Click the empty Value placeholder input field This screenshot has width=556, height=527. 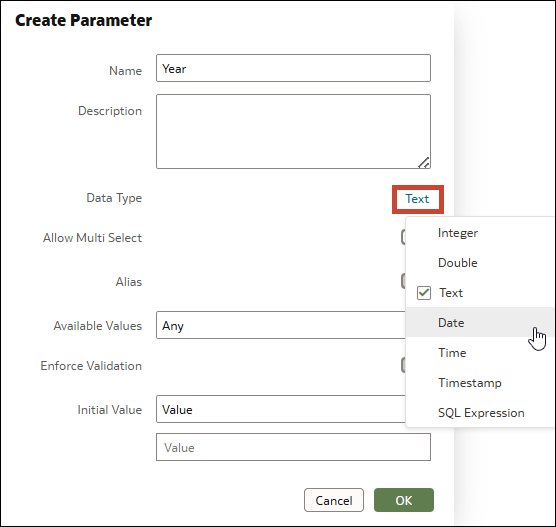[x=293, y=447]
